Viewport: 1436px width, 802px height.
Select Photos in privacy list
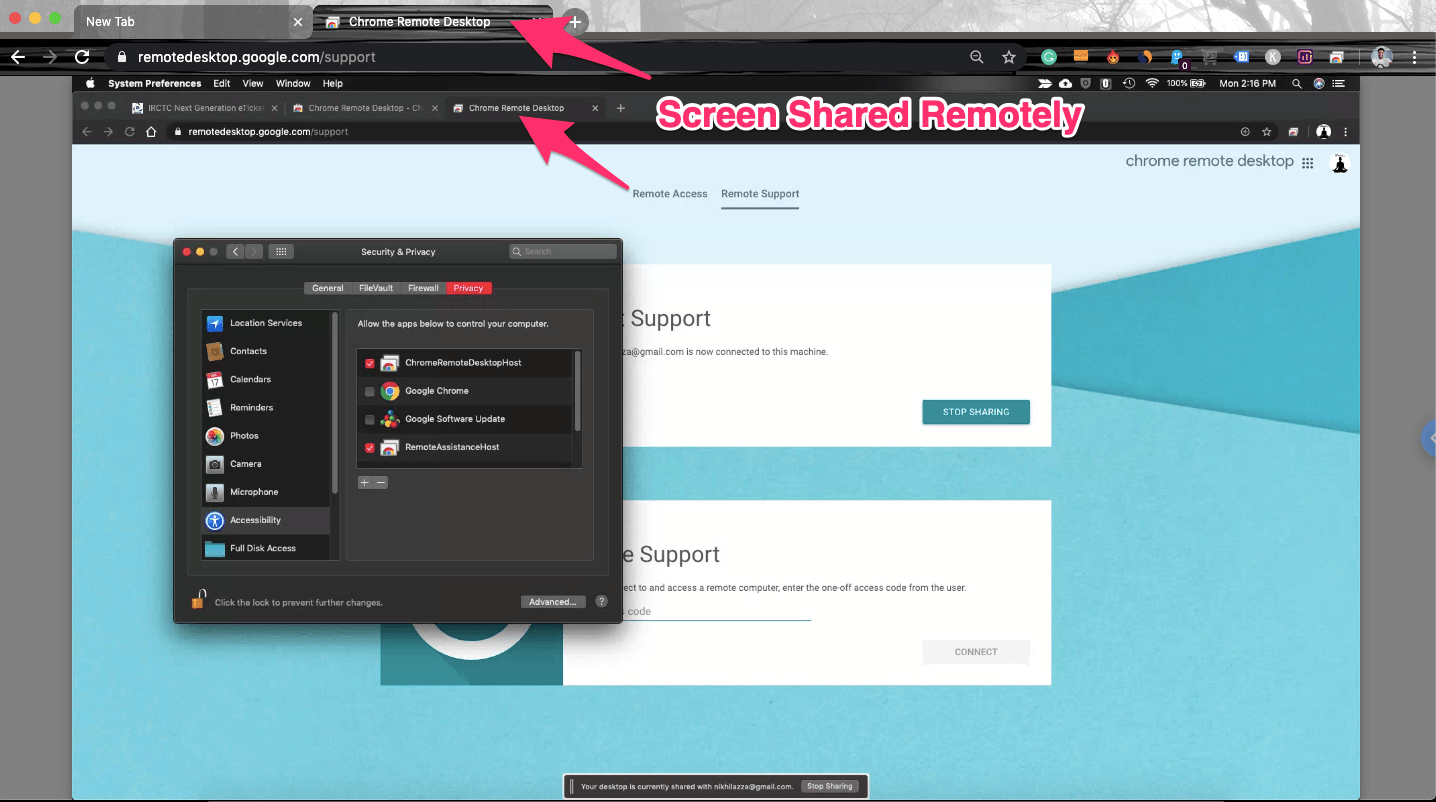click(266, 435)
